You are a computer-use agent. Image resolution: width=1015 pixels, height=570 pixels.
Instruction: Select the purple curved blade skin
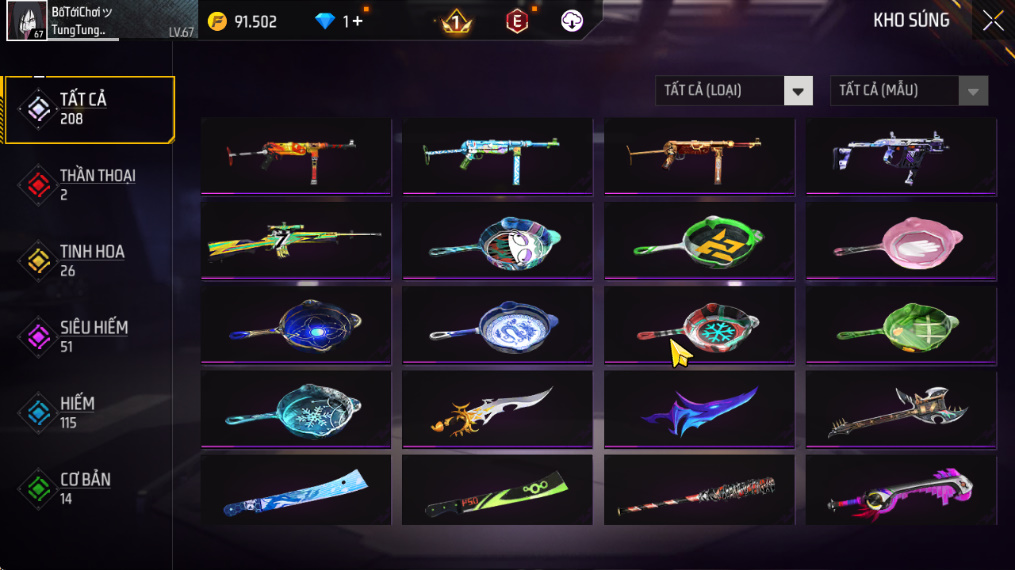(699, 410)
